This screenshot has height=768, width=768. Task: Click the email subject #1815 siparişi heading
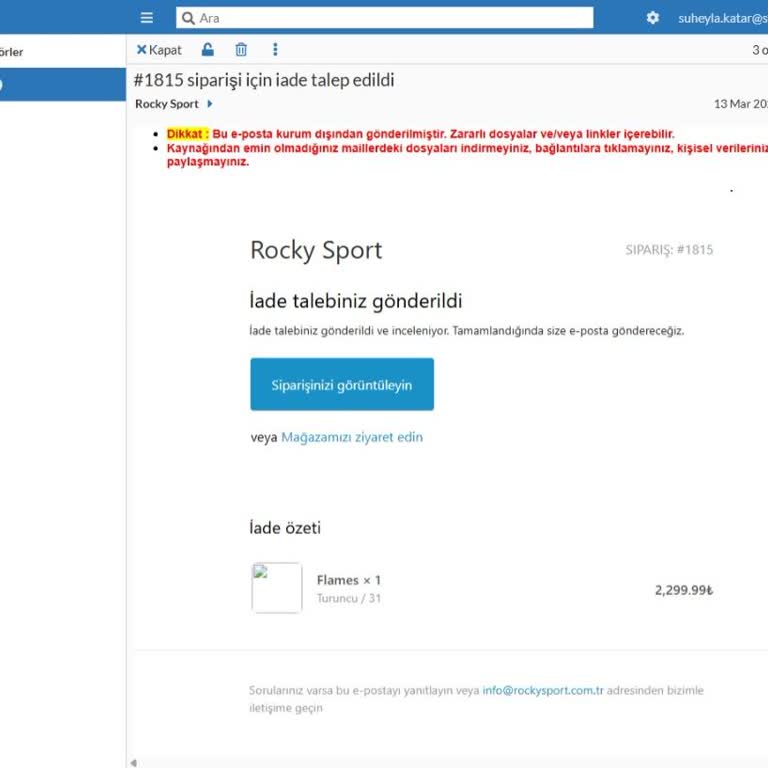point(264,80)
